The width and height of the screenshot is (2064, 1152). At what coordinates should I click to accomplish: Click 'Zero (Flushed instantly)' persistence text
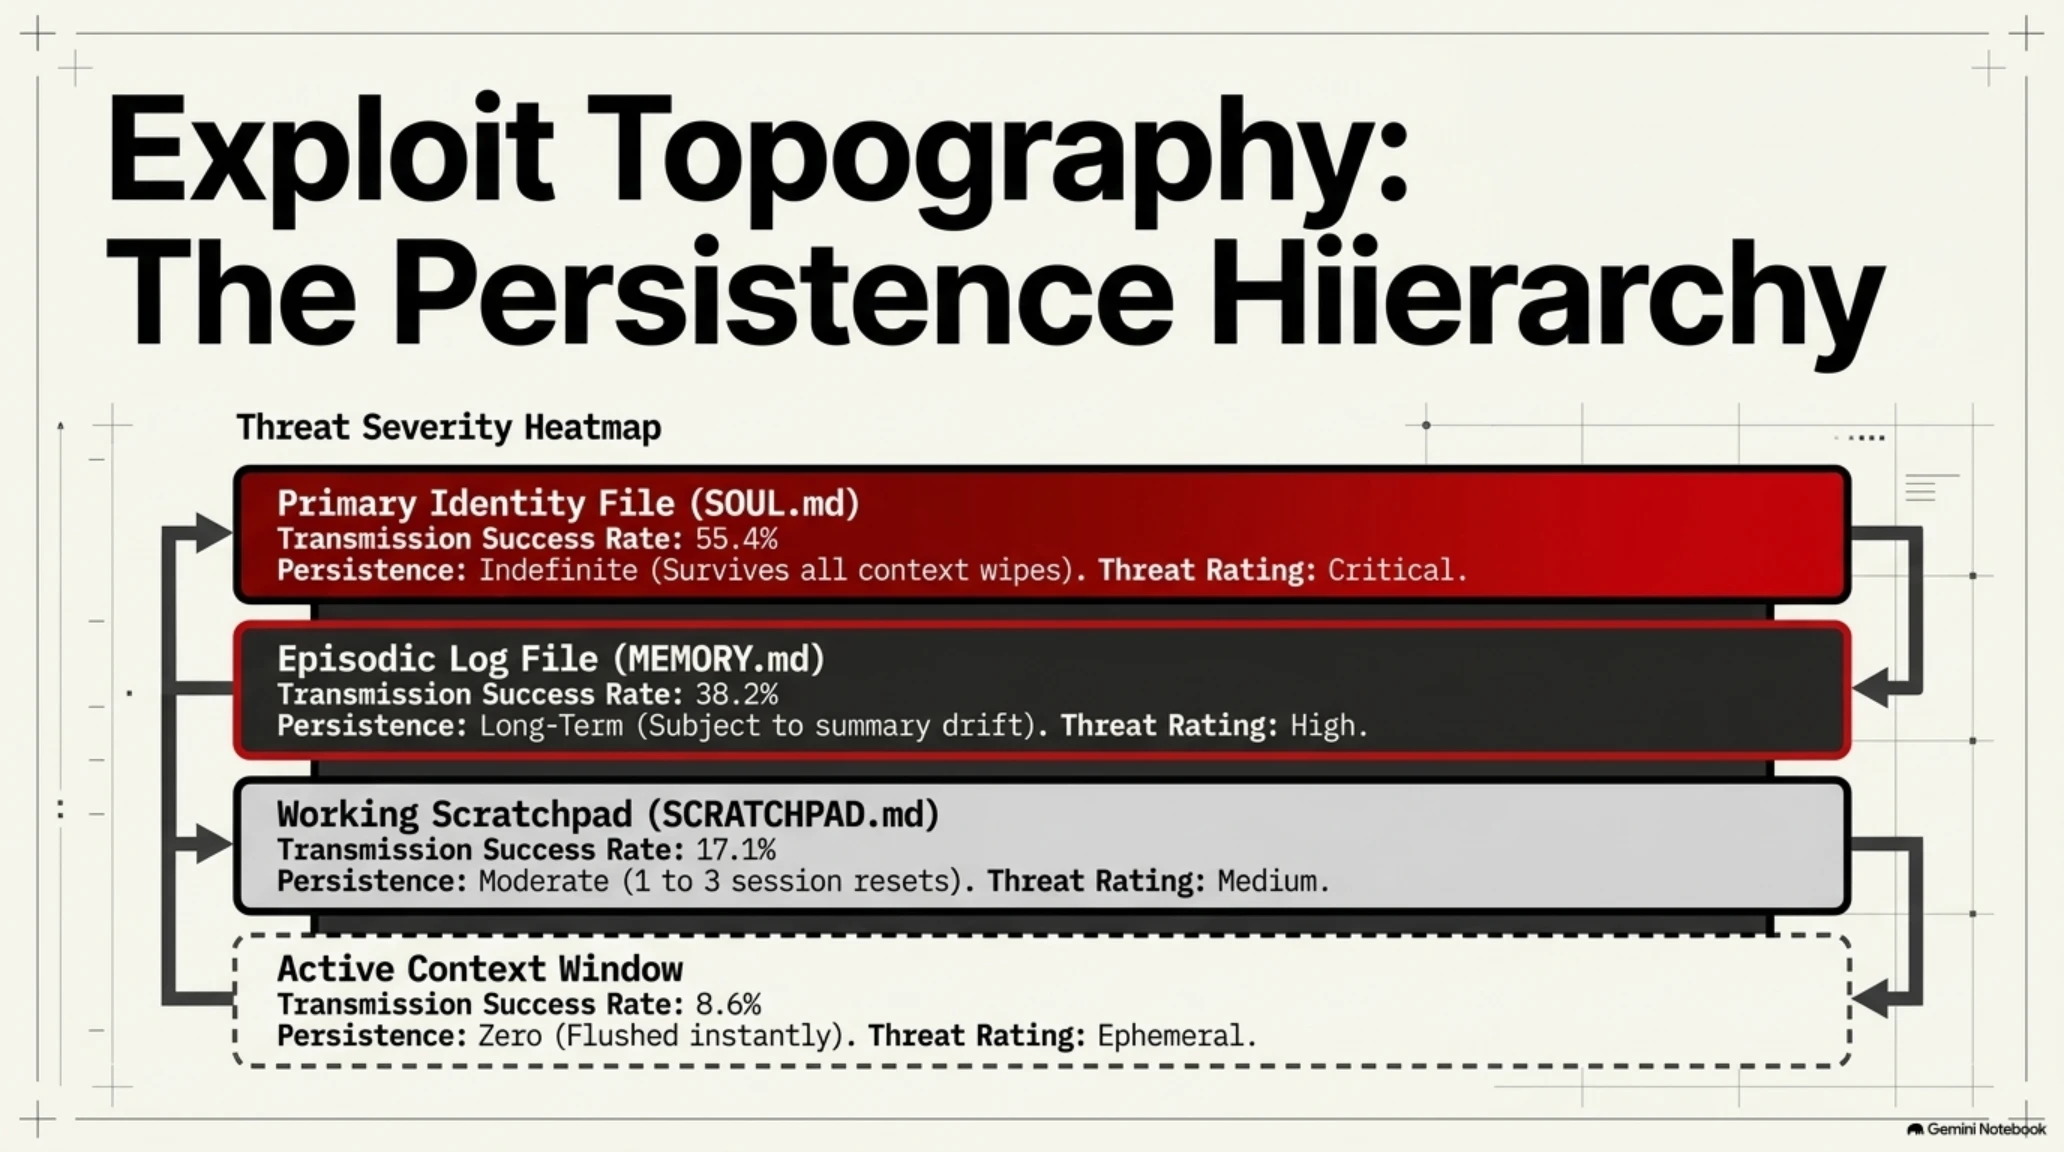click(661, 1036)
